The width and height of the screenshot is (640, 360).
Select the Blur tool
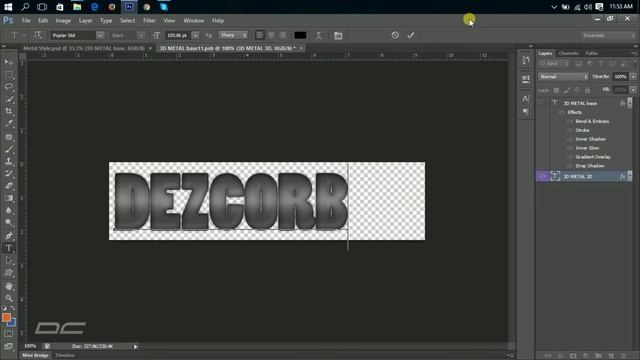point(9,211)
